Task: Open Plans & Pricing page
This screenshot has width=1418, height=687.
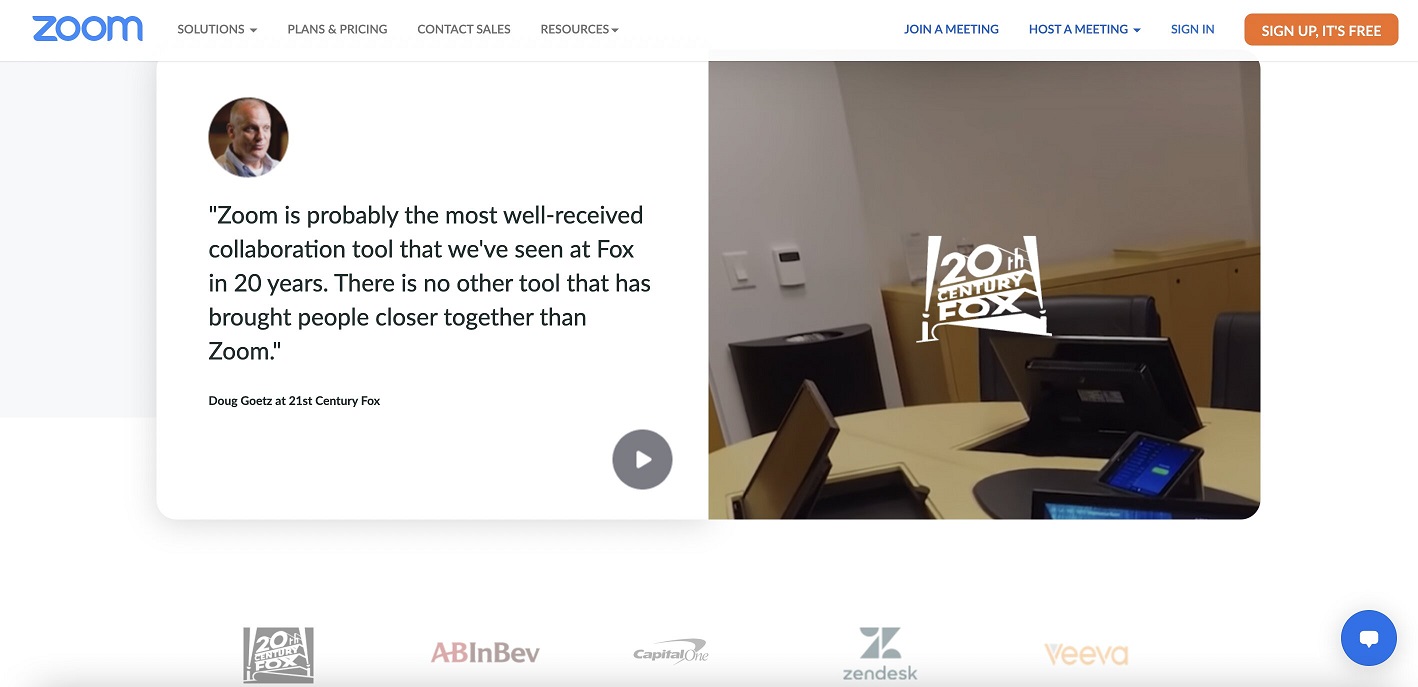Action: [x=337, y=29]
